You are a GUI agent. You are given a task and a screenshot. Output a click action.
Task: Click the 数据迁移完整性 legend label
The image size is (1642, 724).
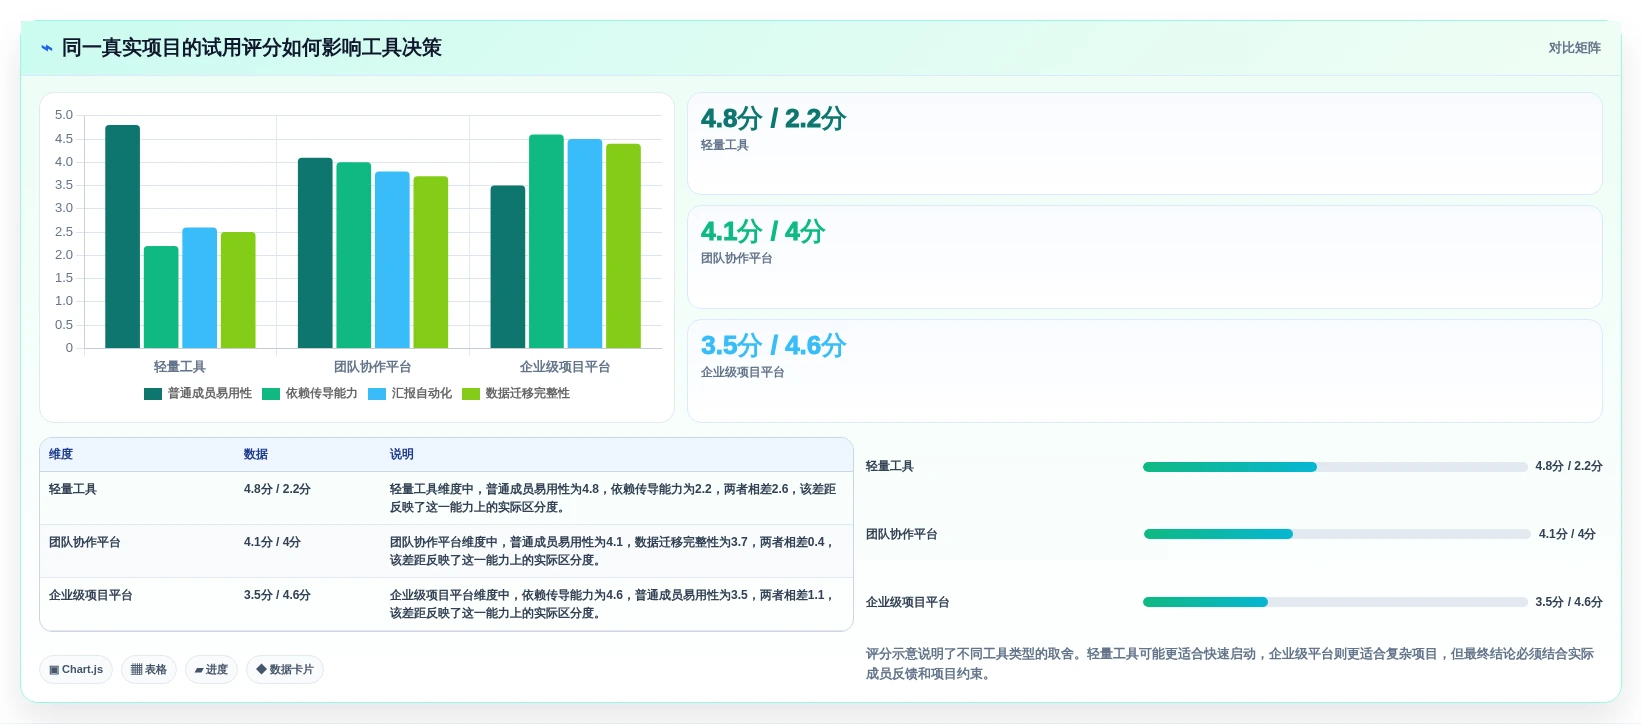click(x=528, y=394)
